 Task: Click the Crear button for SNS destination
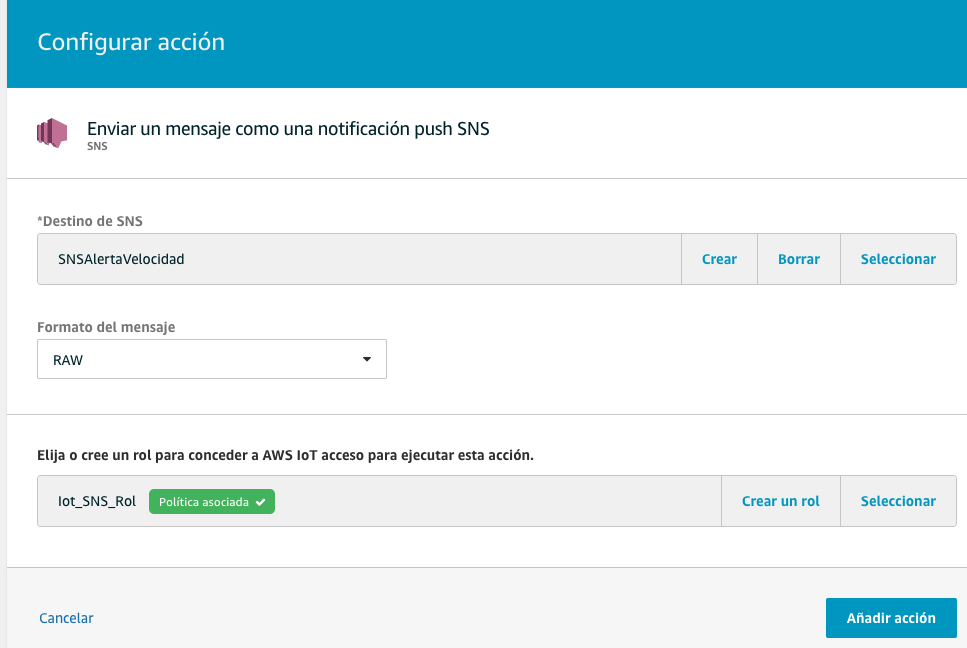click(x=719, y=259)
